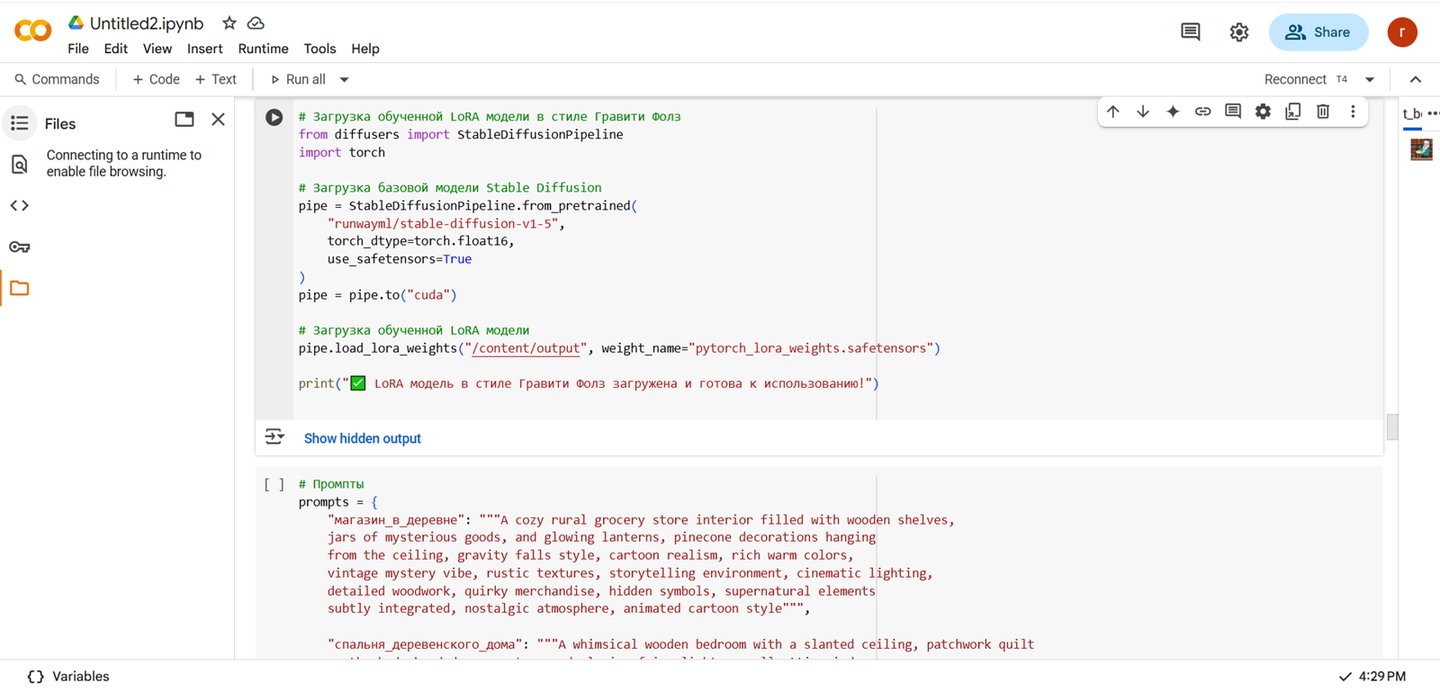Delete the cell using the trash icon
Viewport: 1440px width, 692px height.
click(1323, 112)
